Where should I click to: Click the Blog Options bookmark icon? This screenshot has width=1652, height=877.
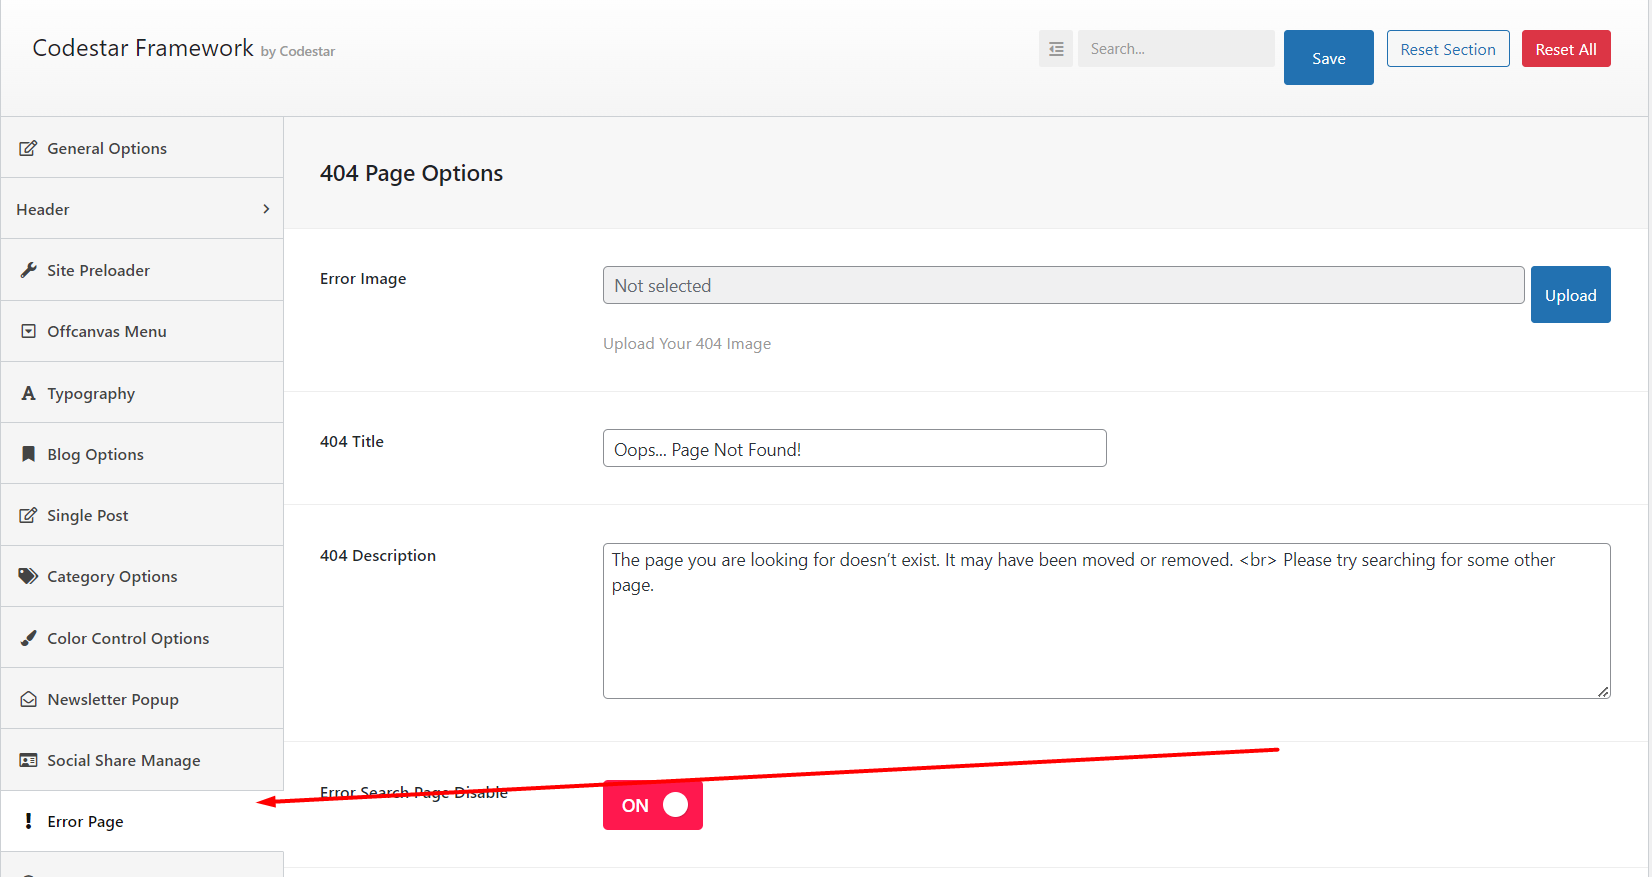(28, 454)
